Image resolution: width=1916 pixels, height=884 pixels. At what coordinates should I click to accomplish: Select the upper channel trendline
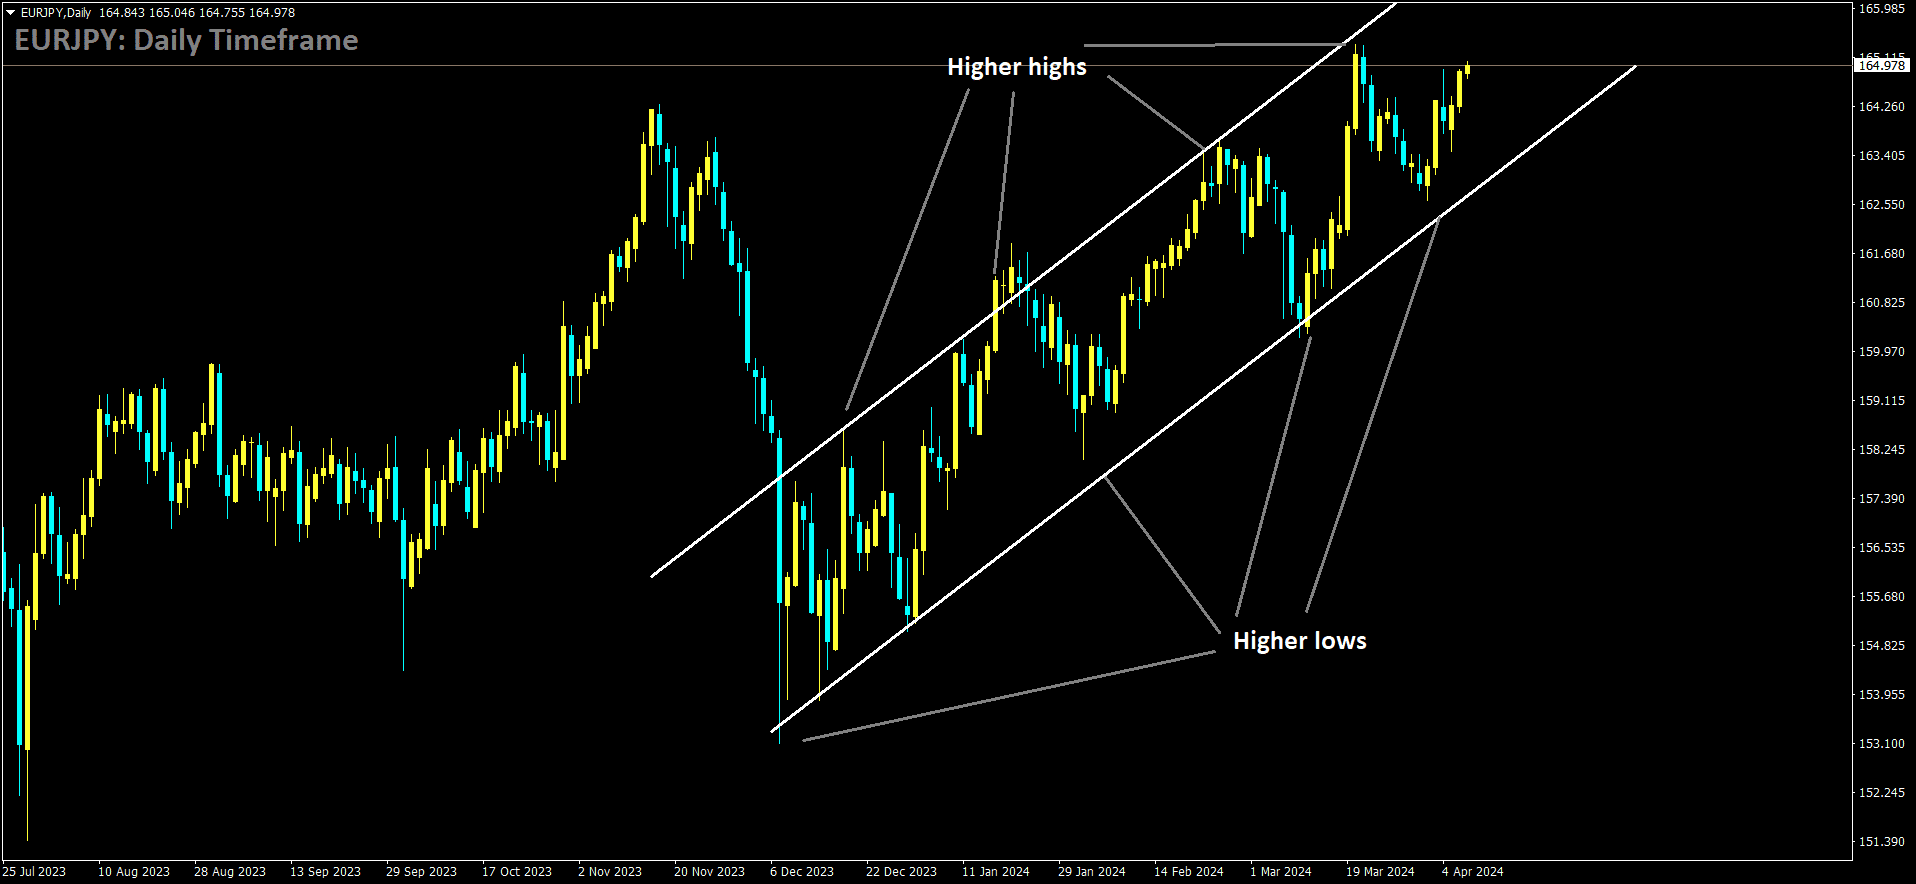tap(1023, 290)
